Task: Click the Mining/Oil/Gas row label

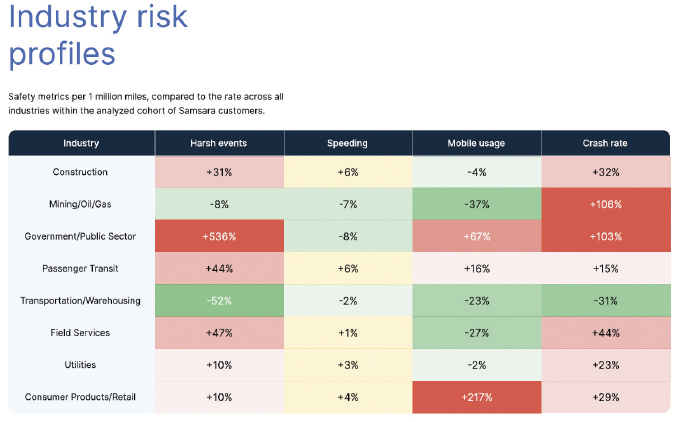Action: [81, 204]
